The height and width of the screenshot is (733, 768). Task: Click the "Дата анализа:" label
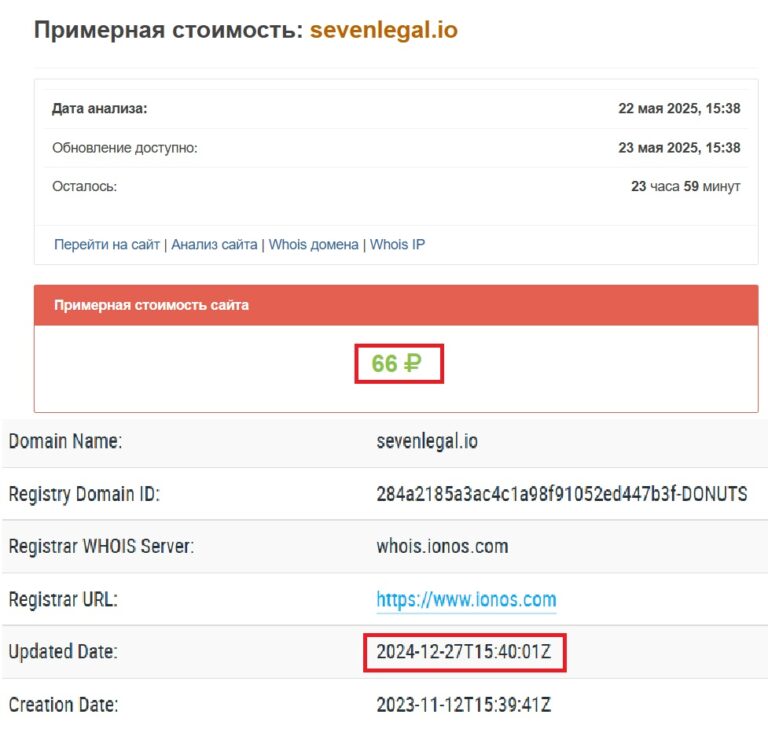(x=100, y=108)
